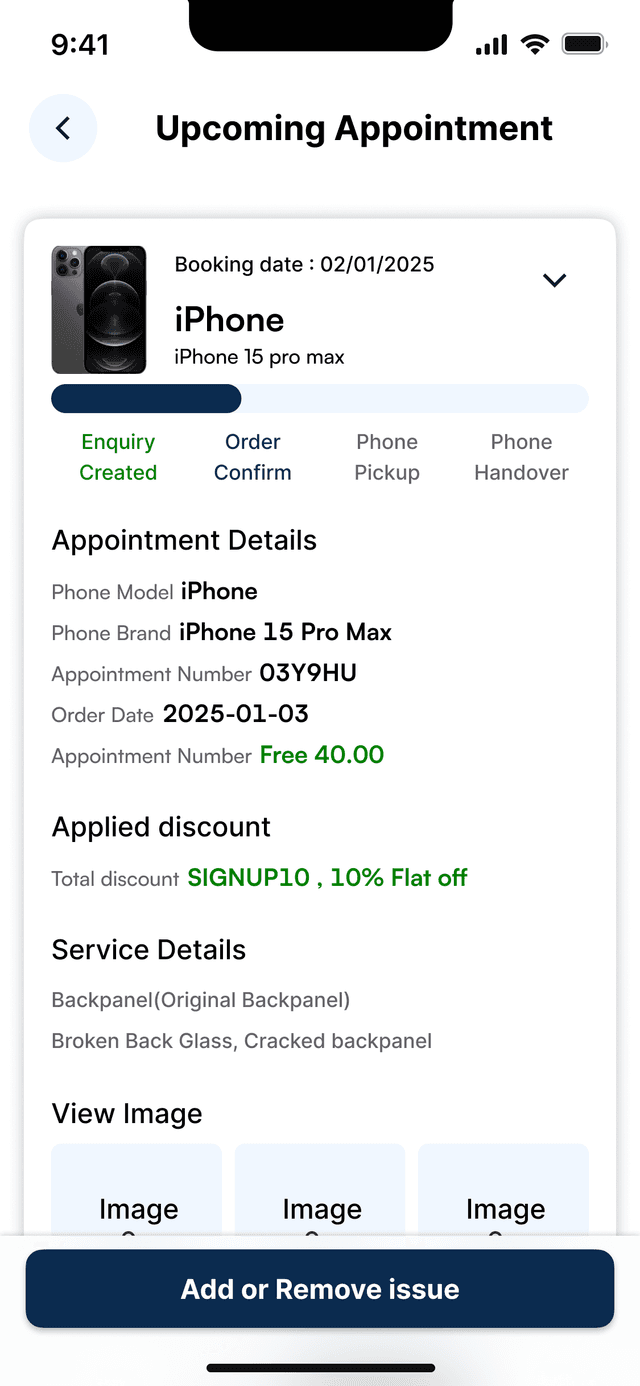
Task: Tap the Upcoming Appointment title
Action: pos(354,128)
